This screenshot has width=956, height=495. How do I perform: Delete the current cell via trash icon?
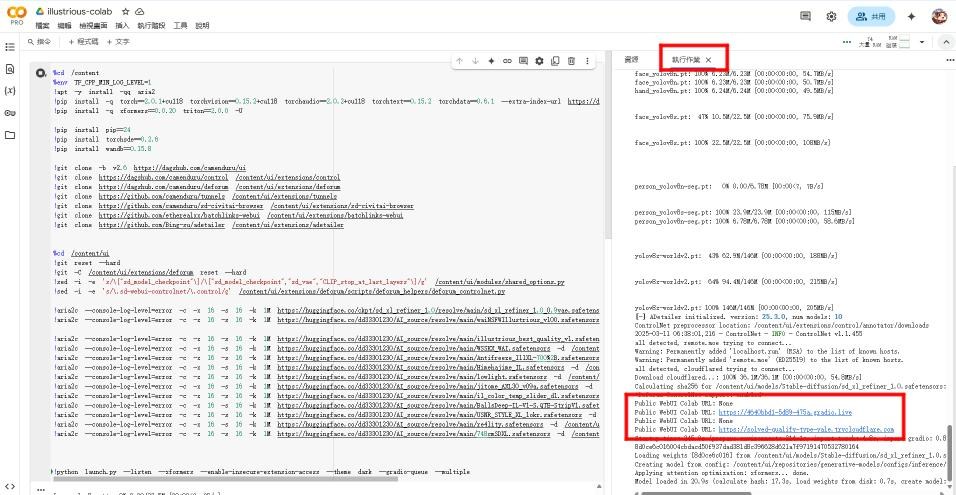571,61
